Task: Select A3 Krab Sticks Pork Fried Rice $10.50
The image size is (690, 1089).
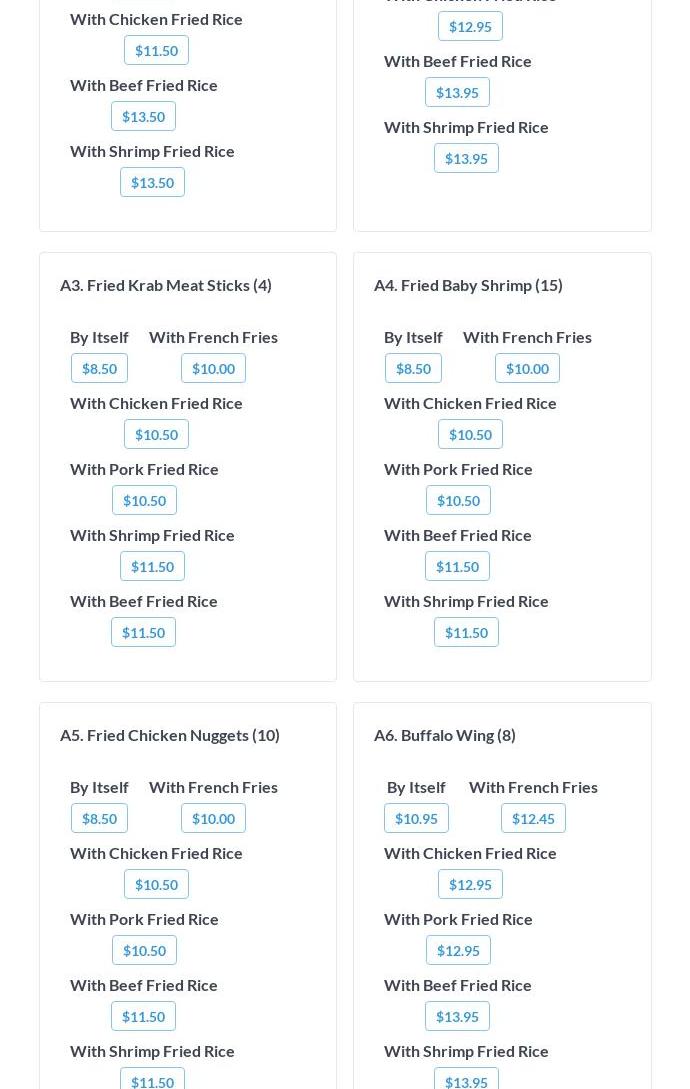Action: (x=144, y=500)
